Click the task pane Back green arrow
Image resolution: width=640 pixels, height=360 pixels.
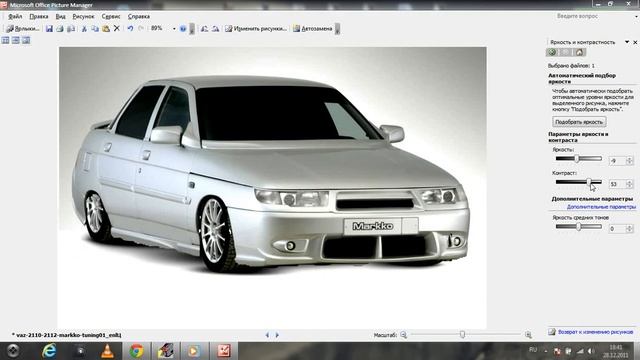pos(552,52)
